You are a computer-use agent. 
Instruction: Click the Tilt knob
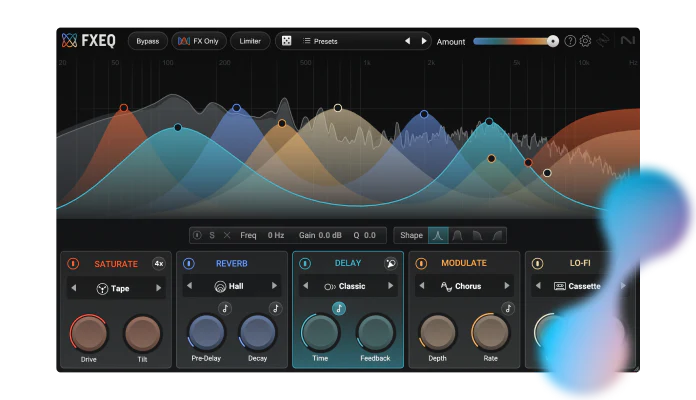[142, 333]
